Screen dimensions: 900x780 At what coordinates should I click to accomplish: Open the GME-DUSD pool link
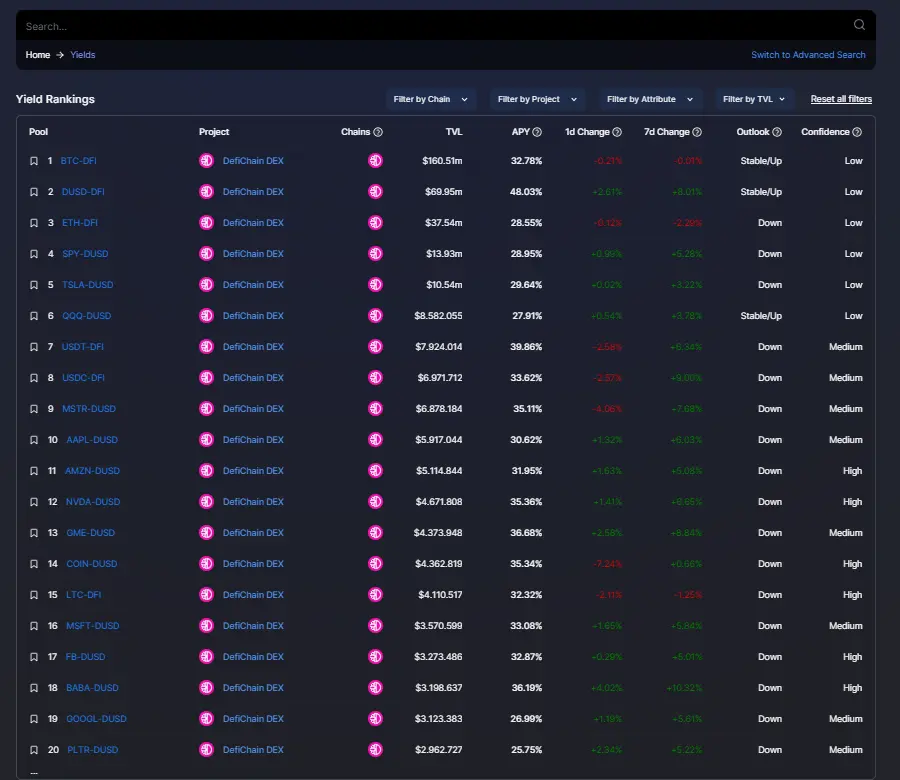91,533
